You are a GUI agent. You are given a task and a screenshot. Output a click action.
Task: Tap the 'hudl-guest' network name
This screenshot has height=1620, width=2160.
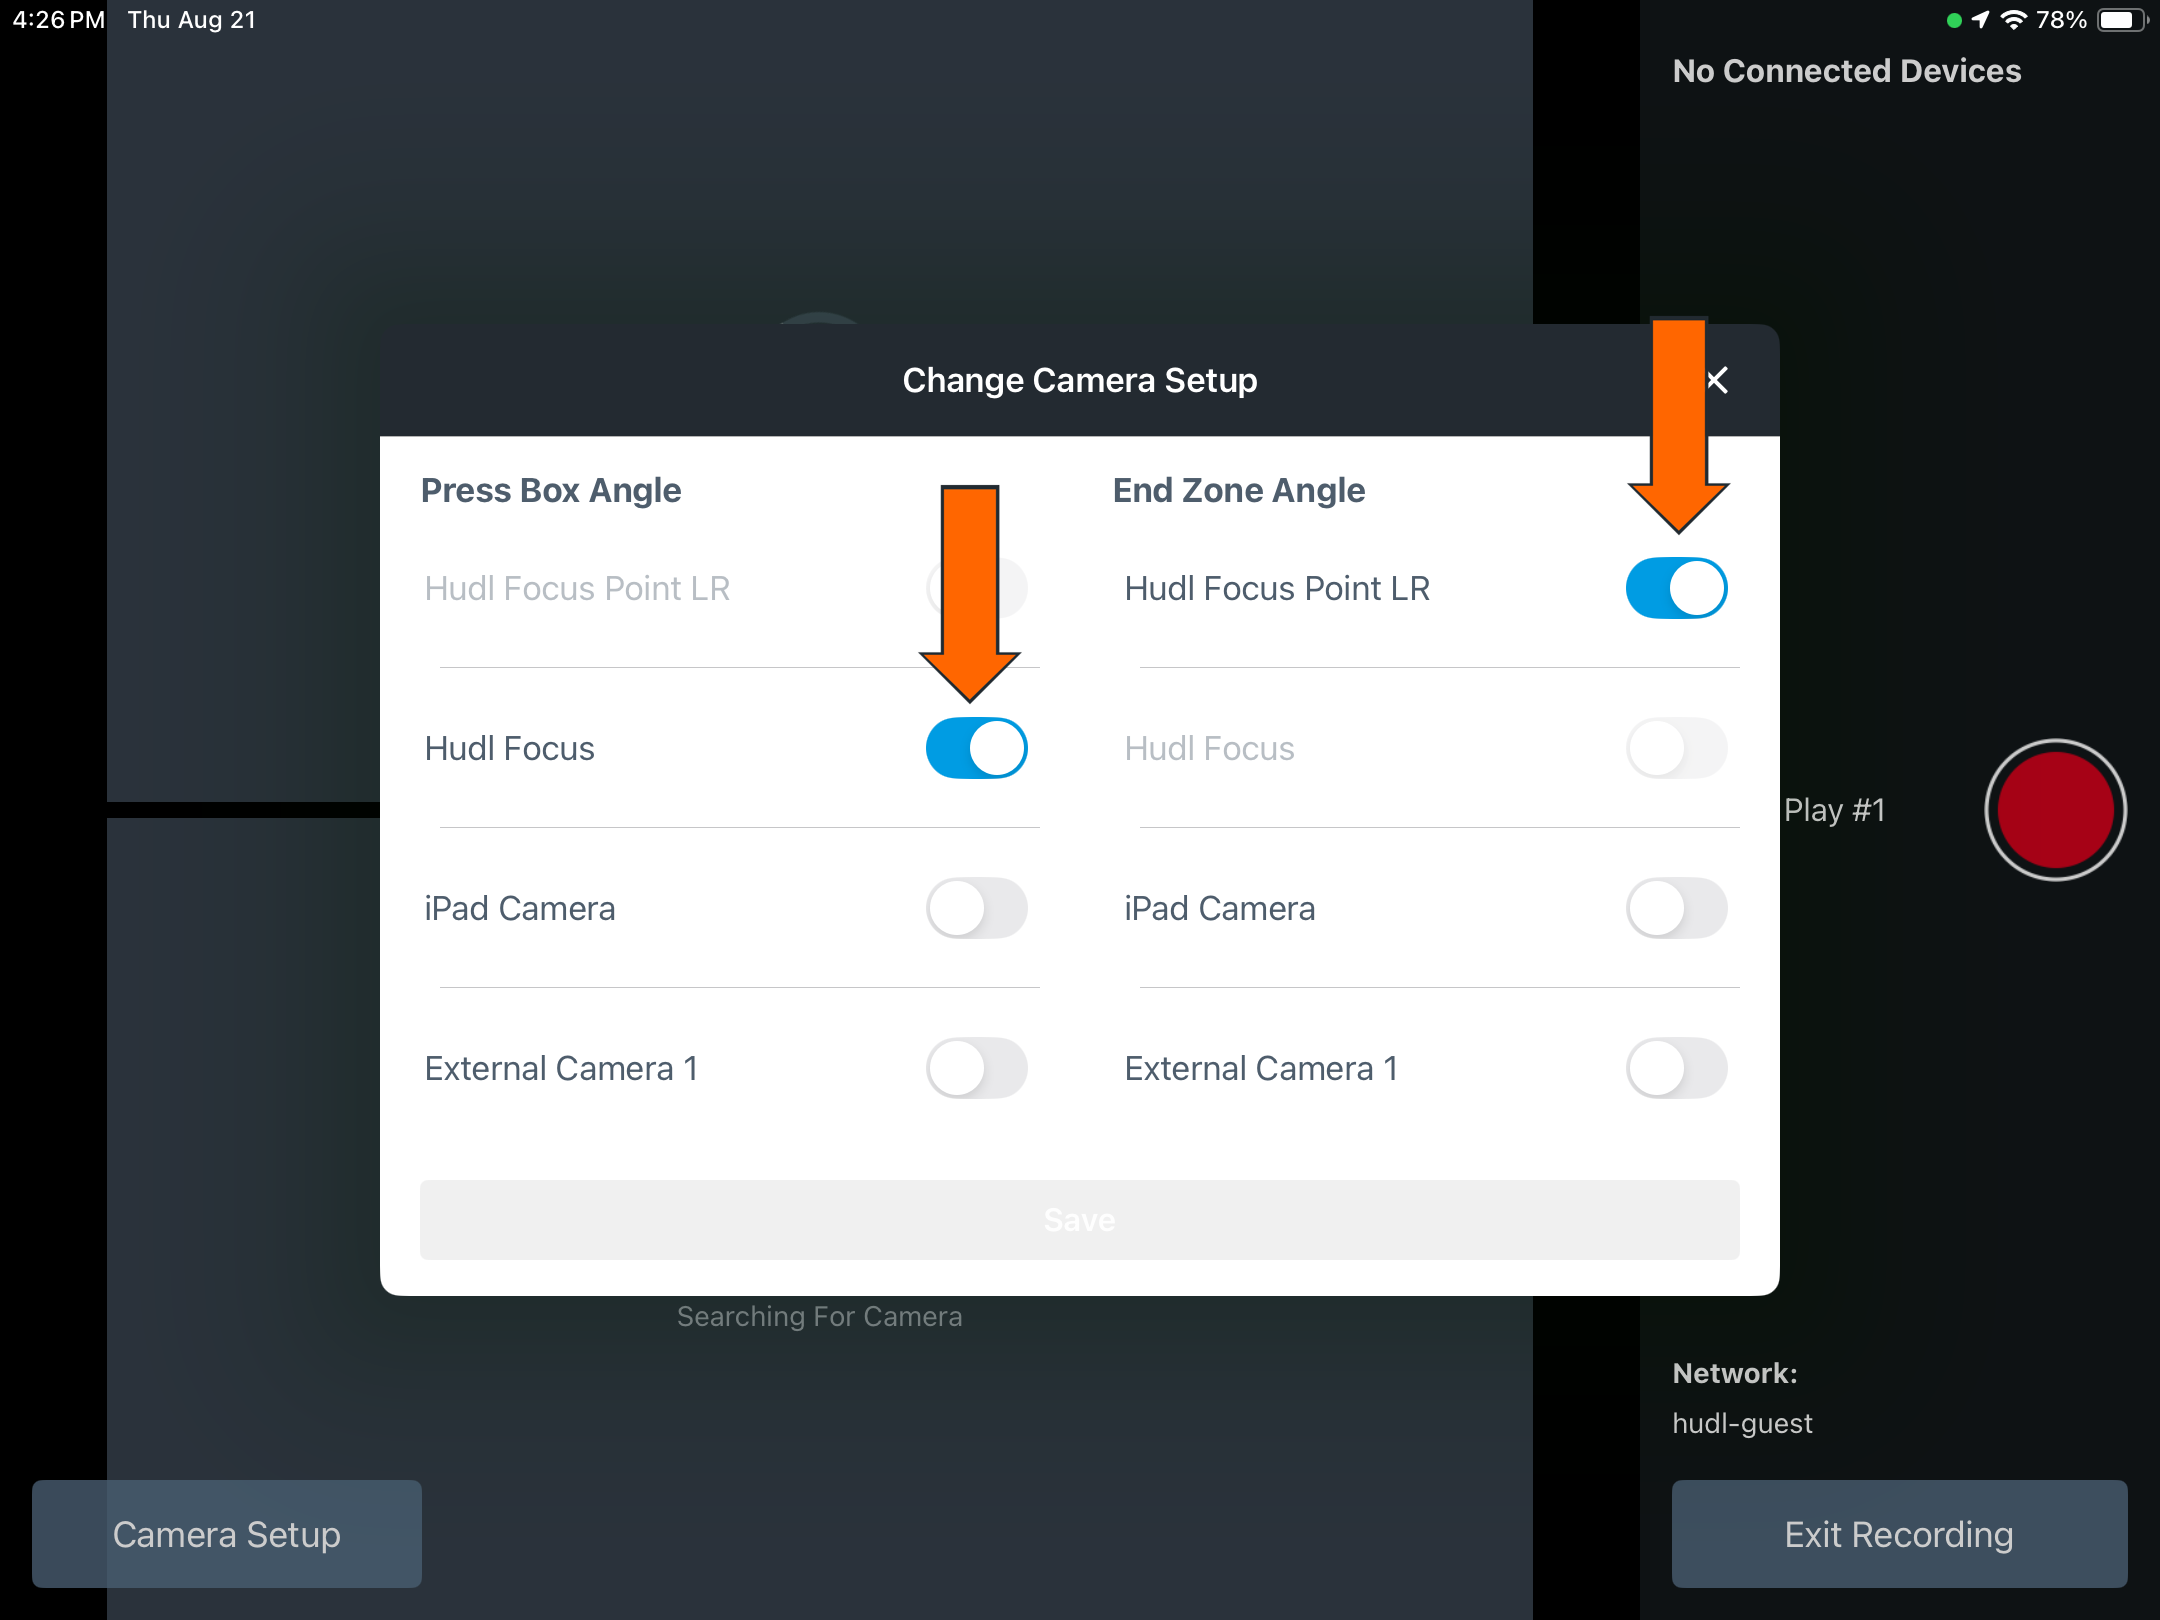(1742, 1423)
